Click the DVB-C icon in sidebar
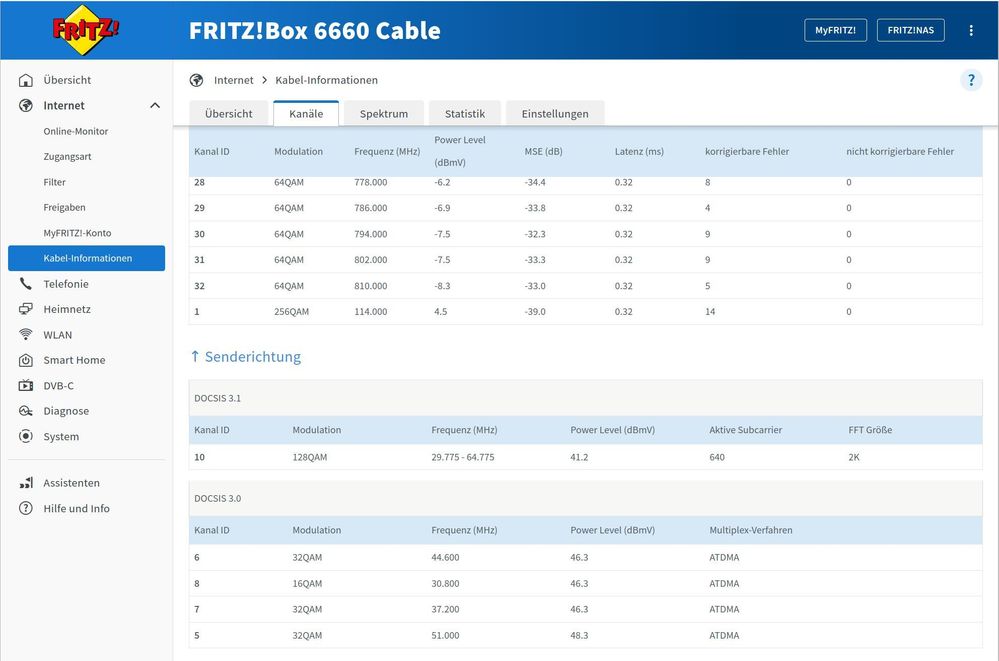The height and width of the screenshot is (661, 999). (26, 386)
